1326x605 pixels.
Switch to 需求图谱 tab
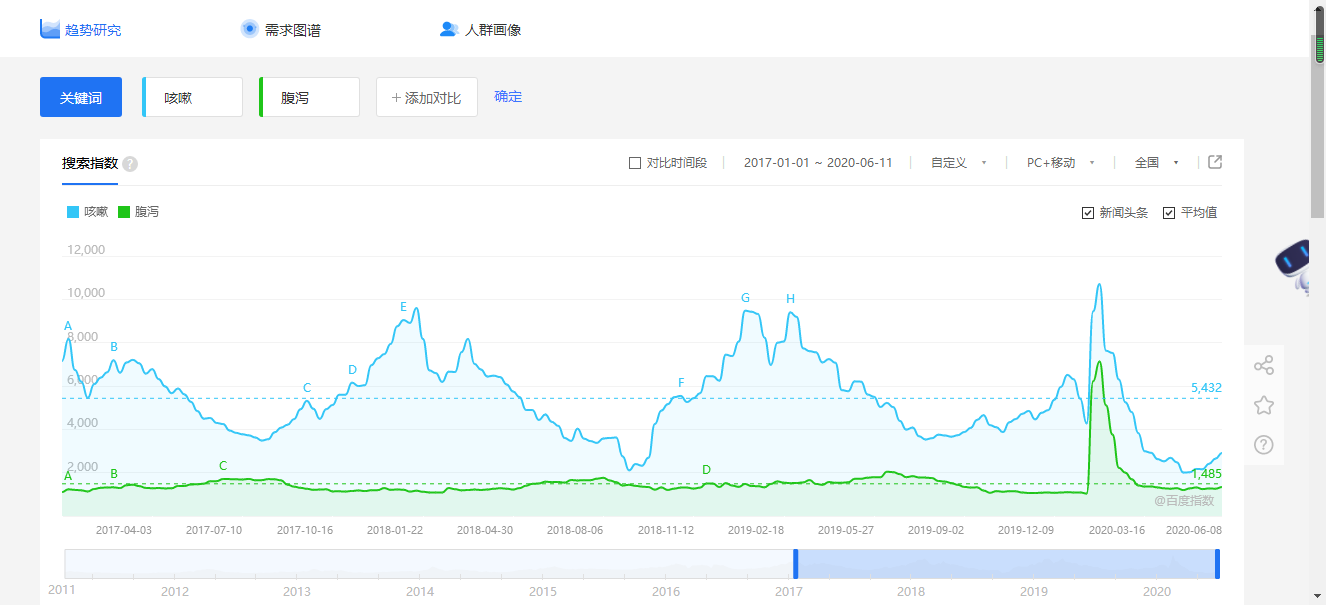click(x=293, y=30)
